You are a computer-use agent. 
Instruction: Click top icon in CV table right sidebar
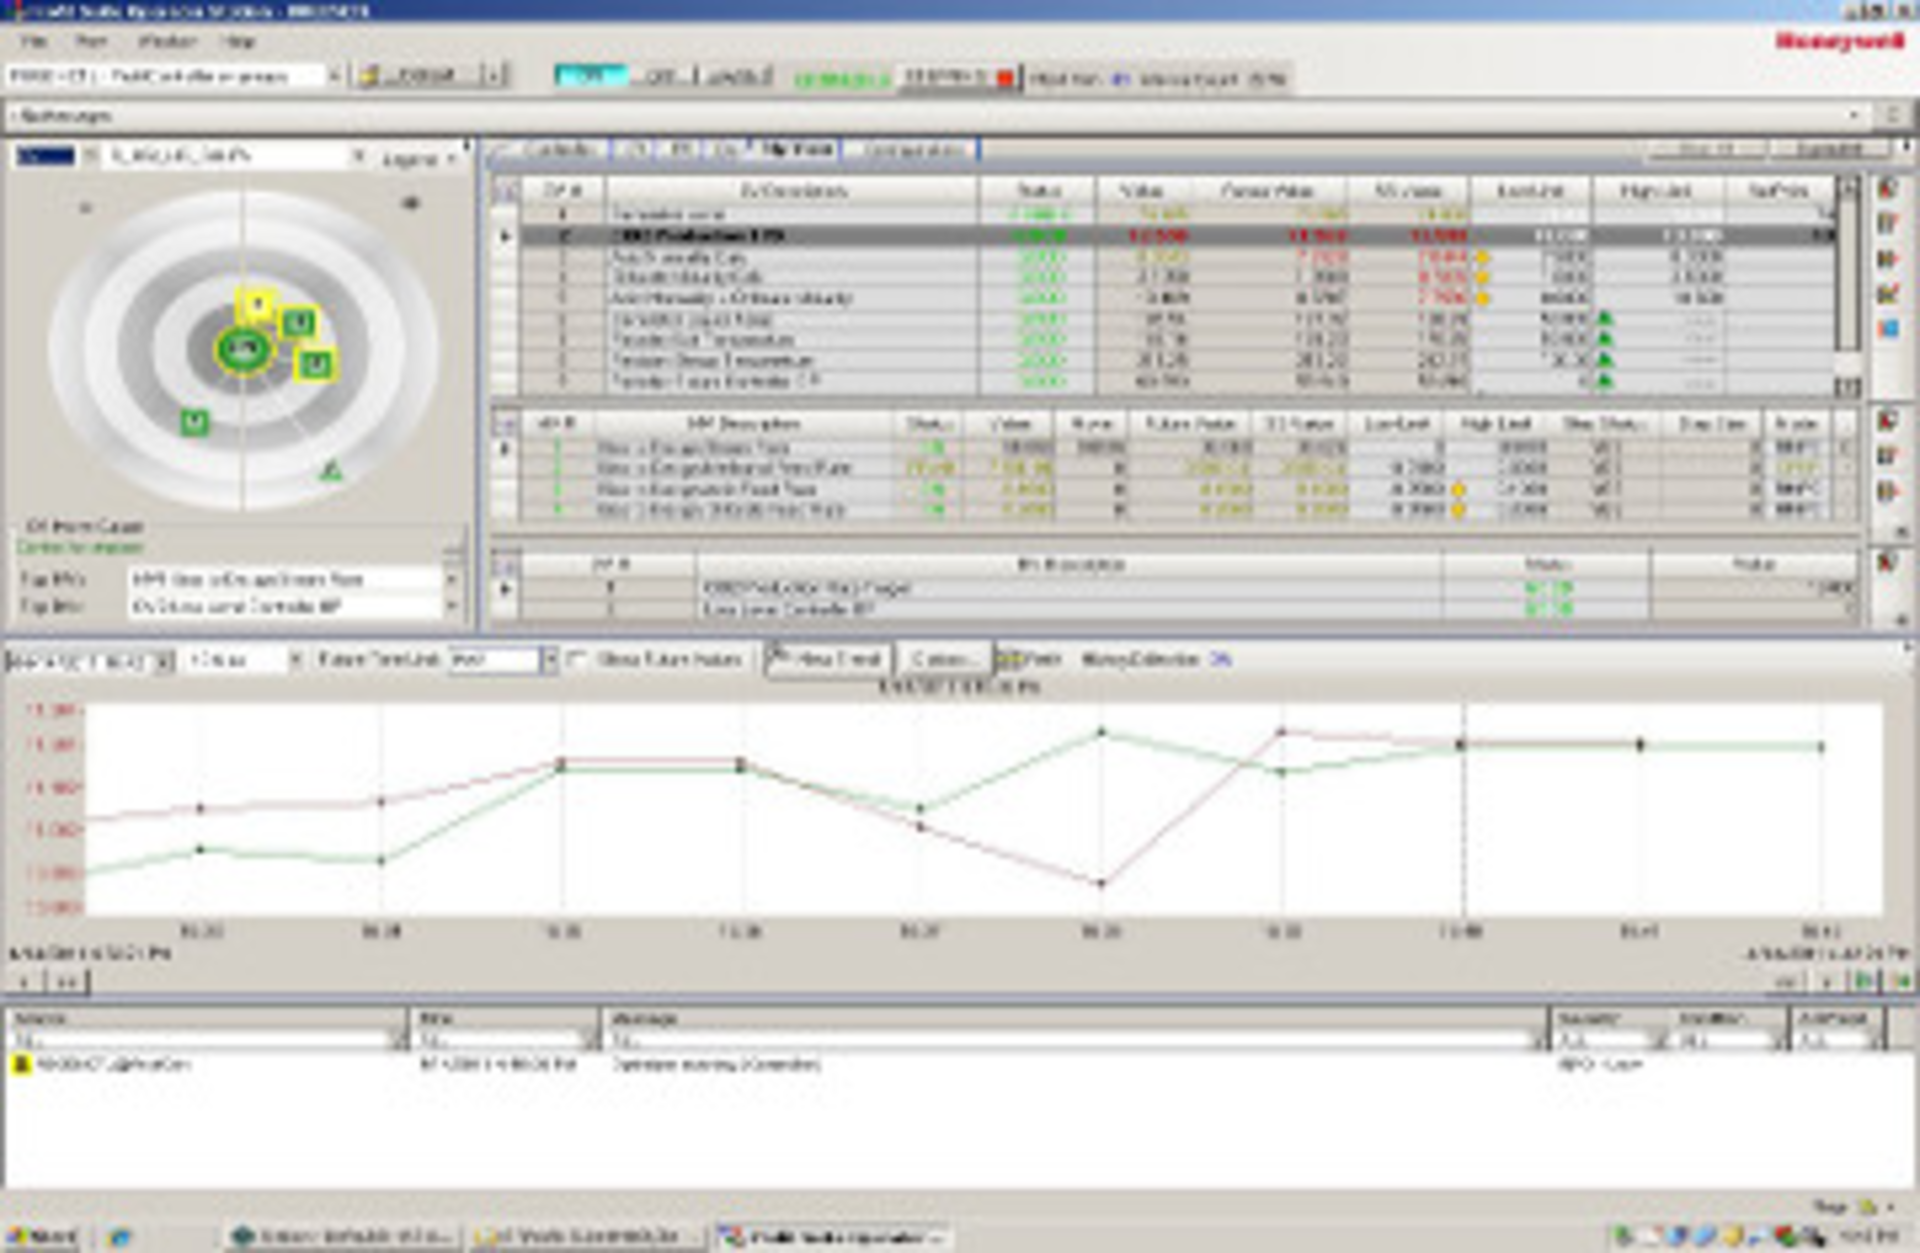click(1888, 190)
